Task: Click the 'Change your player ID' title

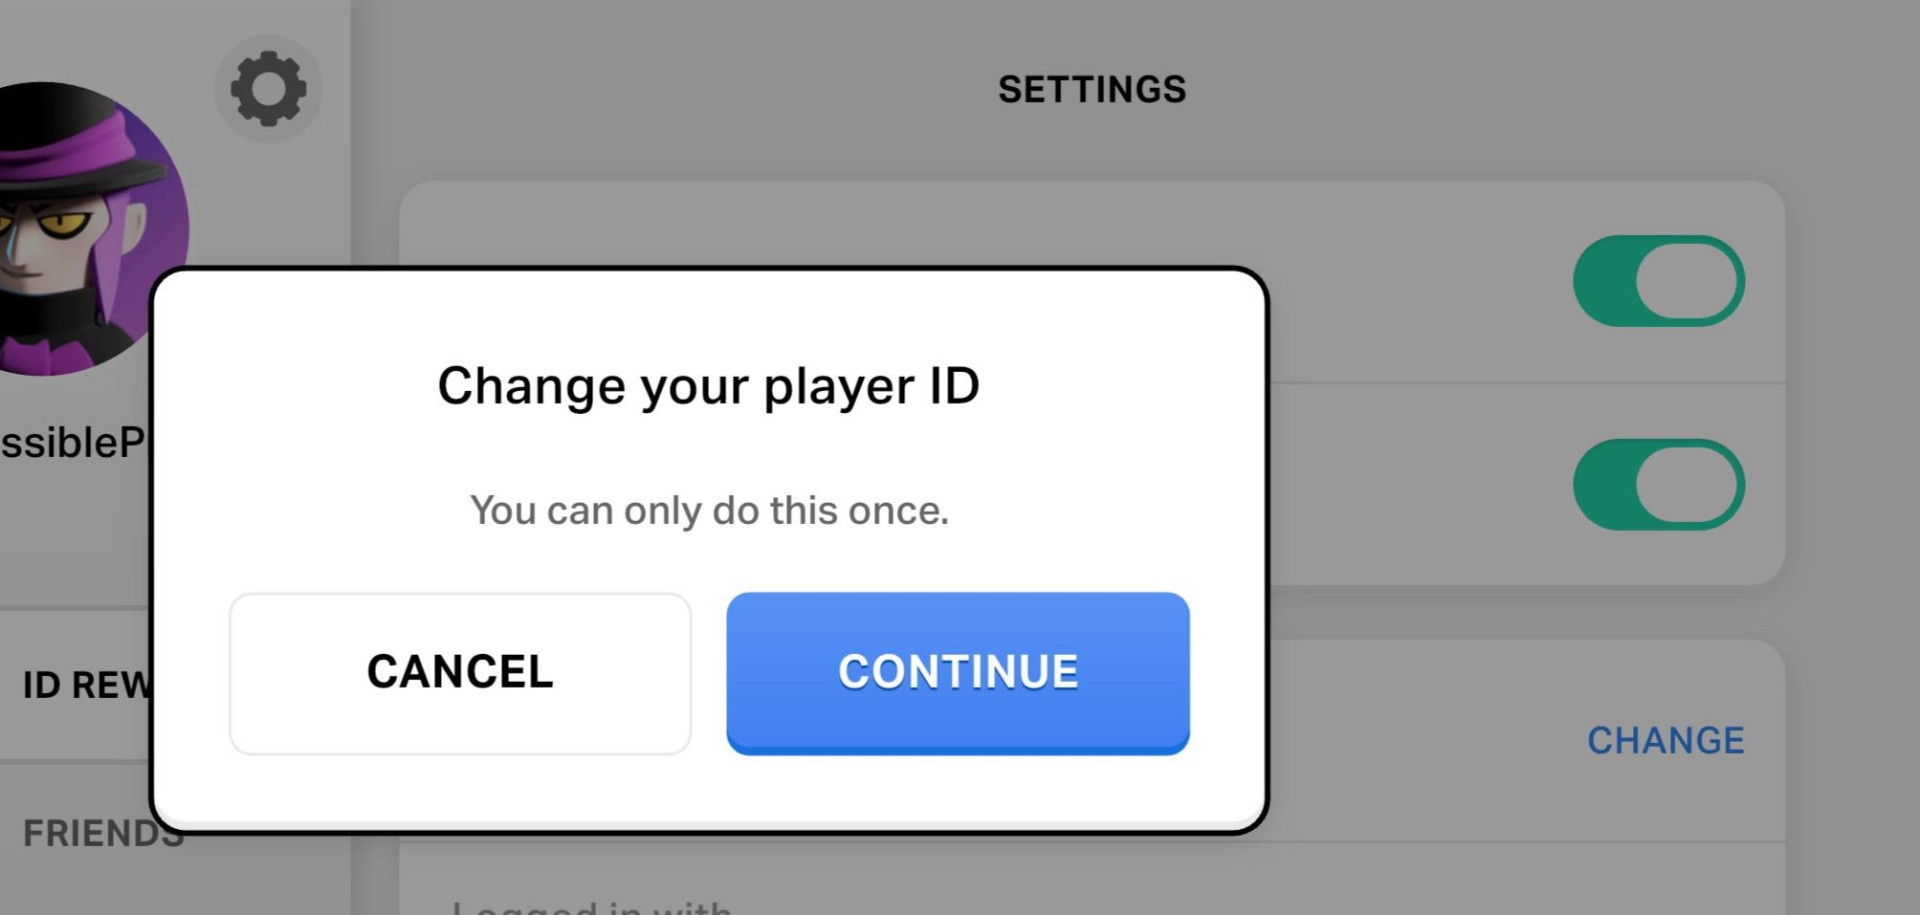Action: click(x=709, y=386)
